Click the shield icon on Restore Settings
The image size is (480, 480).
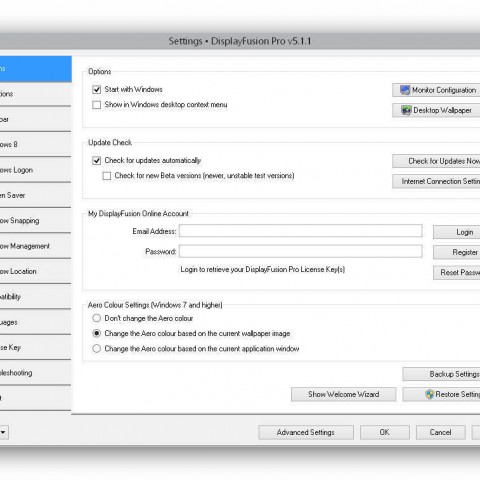tap(430, 394)
